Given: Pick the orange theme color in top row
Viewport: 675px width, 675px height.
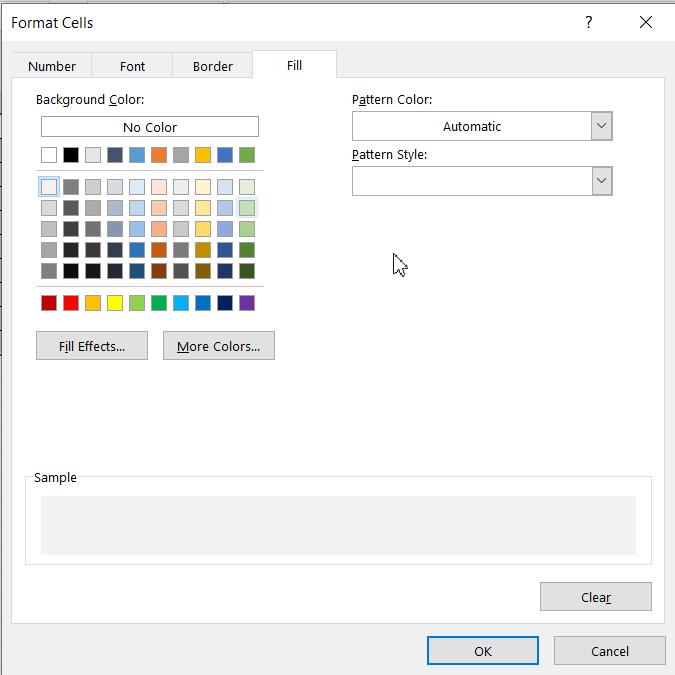Looking at the screenshot, I should coord(159,155).
